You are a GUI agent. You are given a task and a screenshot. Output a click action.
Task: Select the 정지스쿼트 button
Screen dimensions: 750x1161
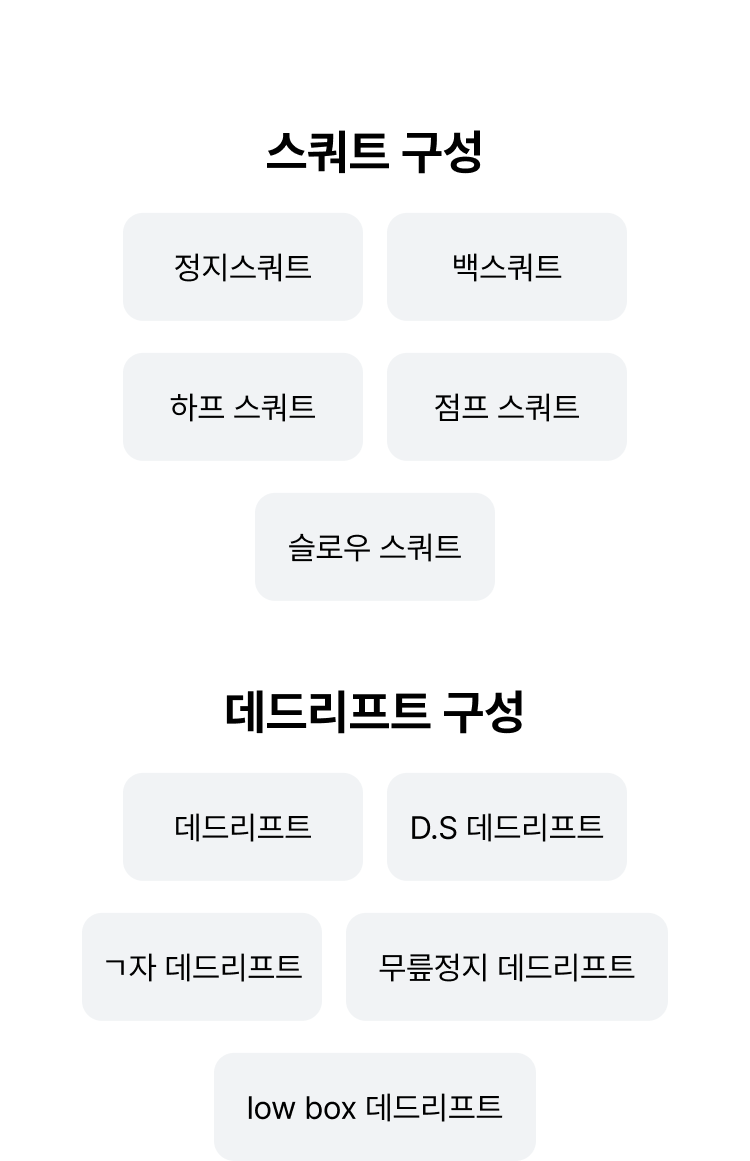tap(243, 267)
